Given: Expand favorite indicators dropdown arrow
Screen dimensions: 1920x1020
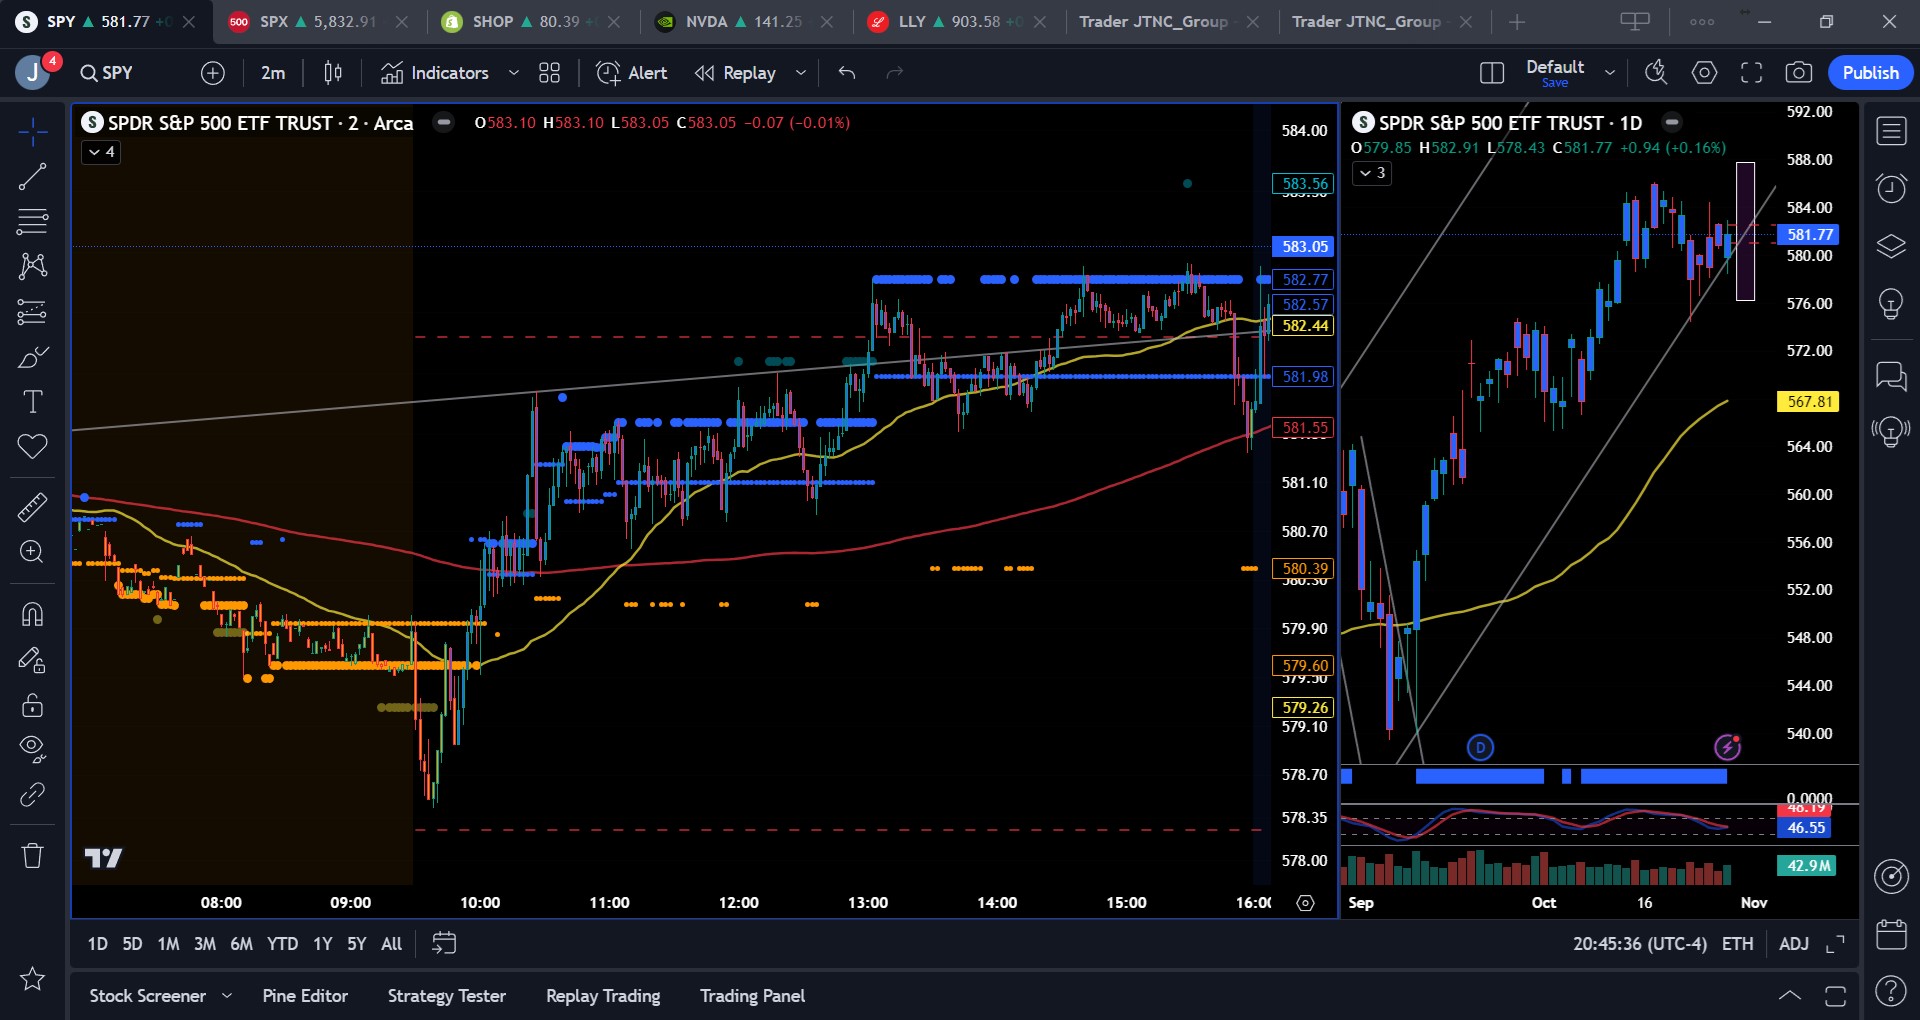Looking at the screenshot, I should (514, 73).
